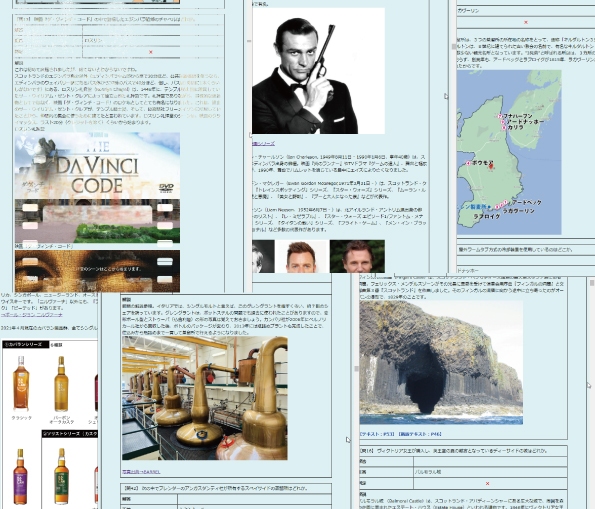The width and height of the screenshot is (595, 509).
Task: Click the scrollbar thumb at far right edge
Action: coord(592,283)
